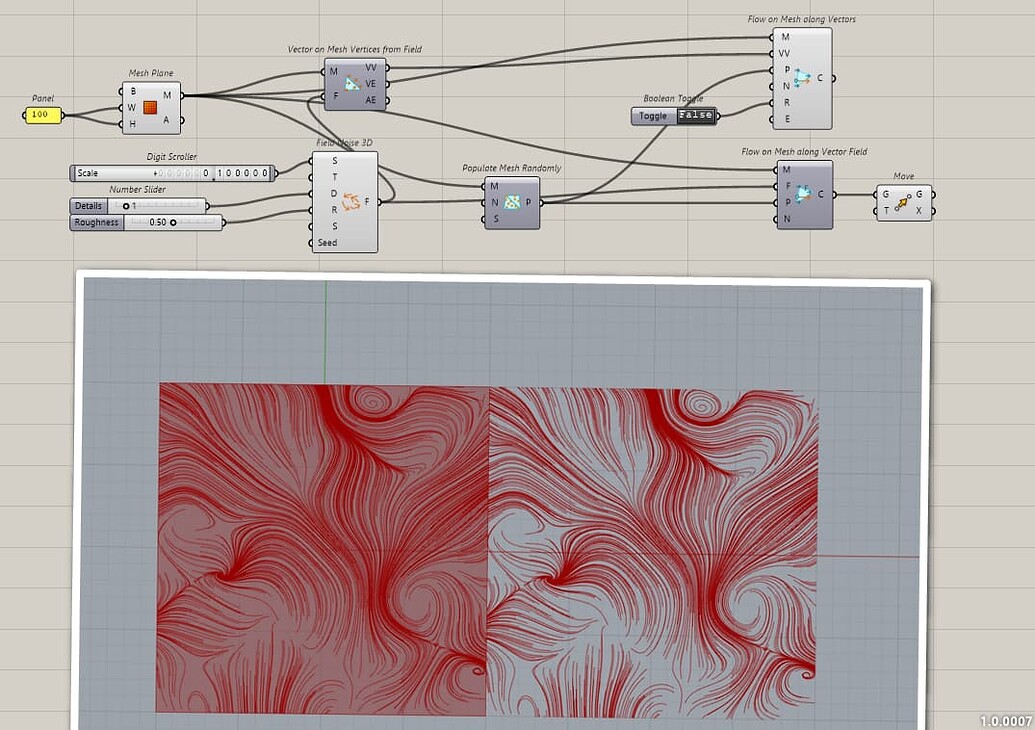The width and height of the screenshot is (1035, 730).
Task: Click the Flow on Mesh along Vector Field icon
Action: (802, 194)
